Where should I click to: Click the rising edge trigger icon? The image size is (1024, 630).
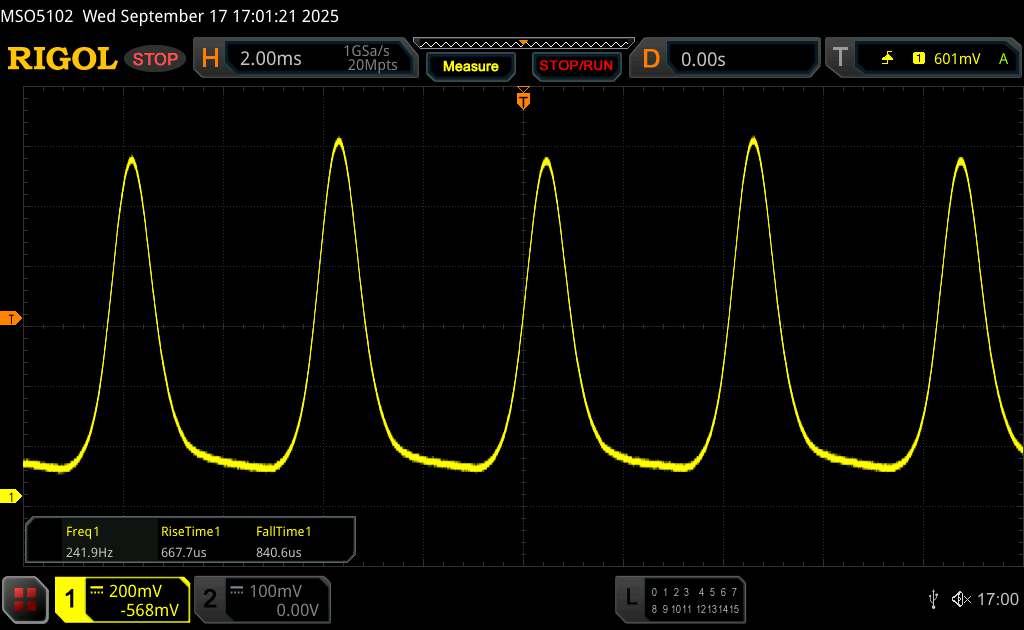point(887,59)
